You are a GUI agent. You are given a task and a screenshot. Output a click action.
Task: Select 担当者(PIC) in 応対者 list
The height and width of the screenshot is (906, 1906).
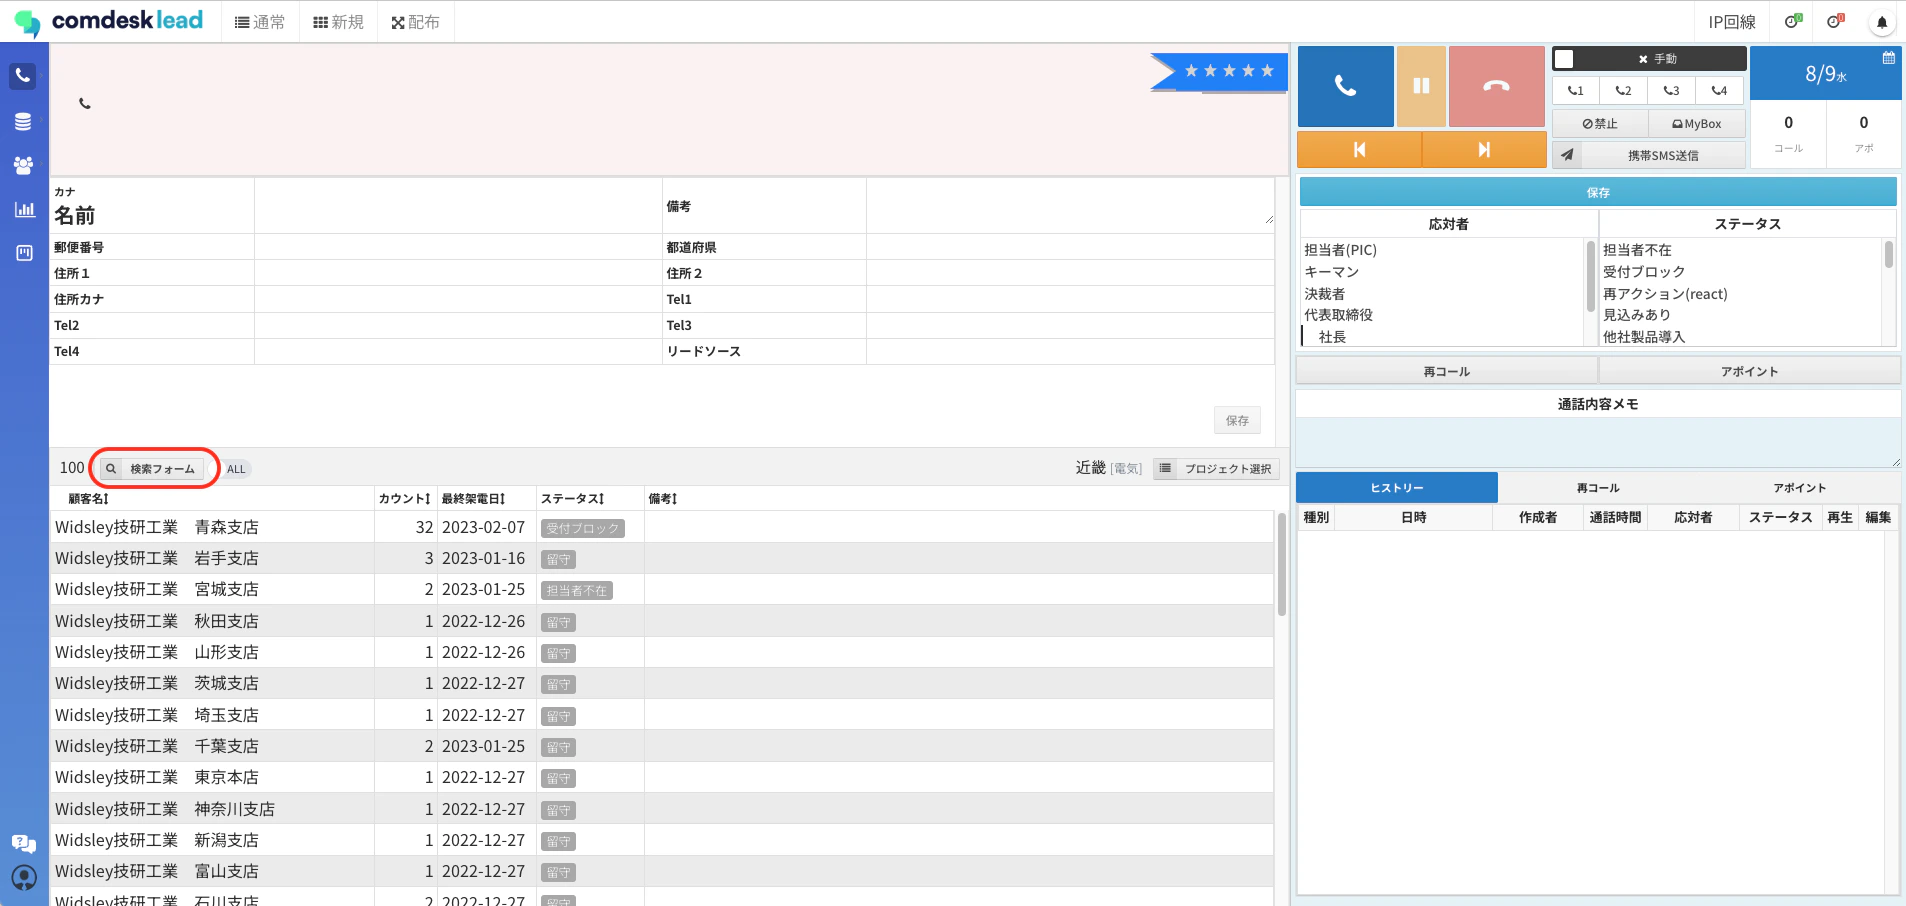click(x=1341, y=250)
